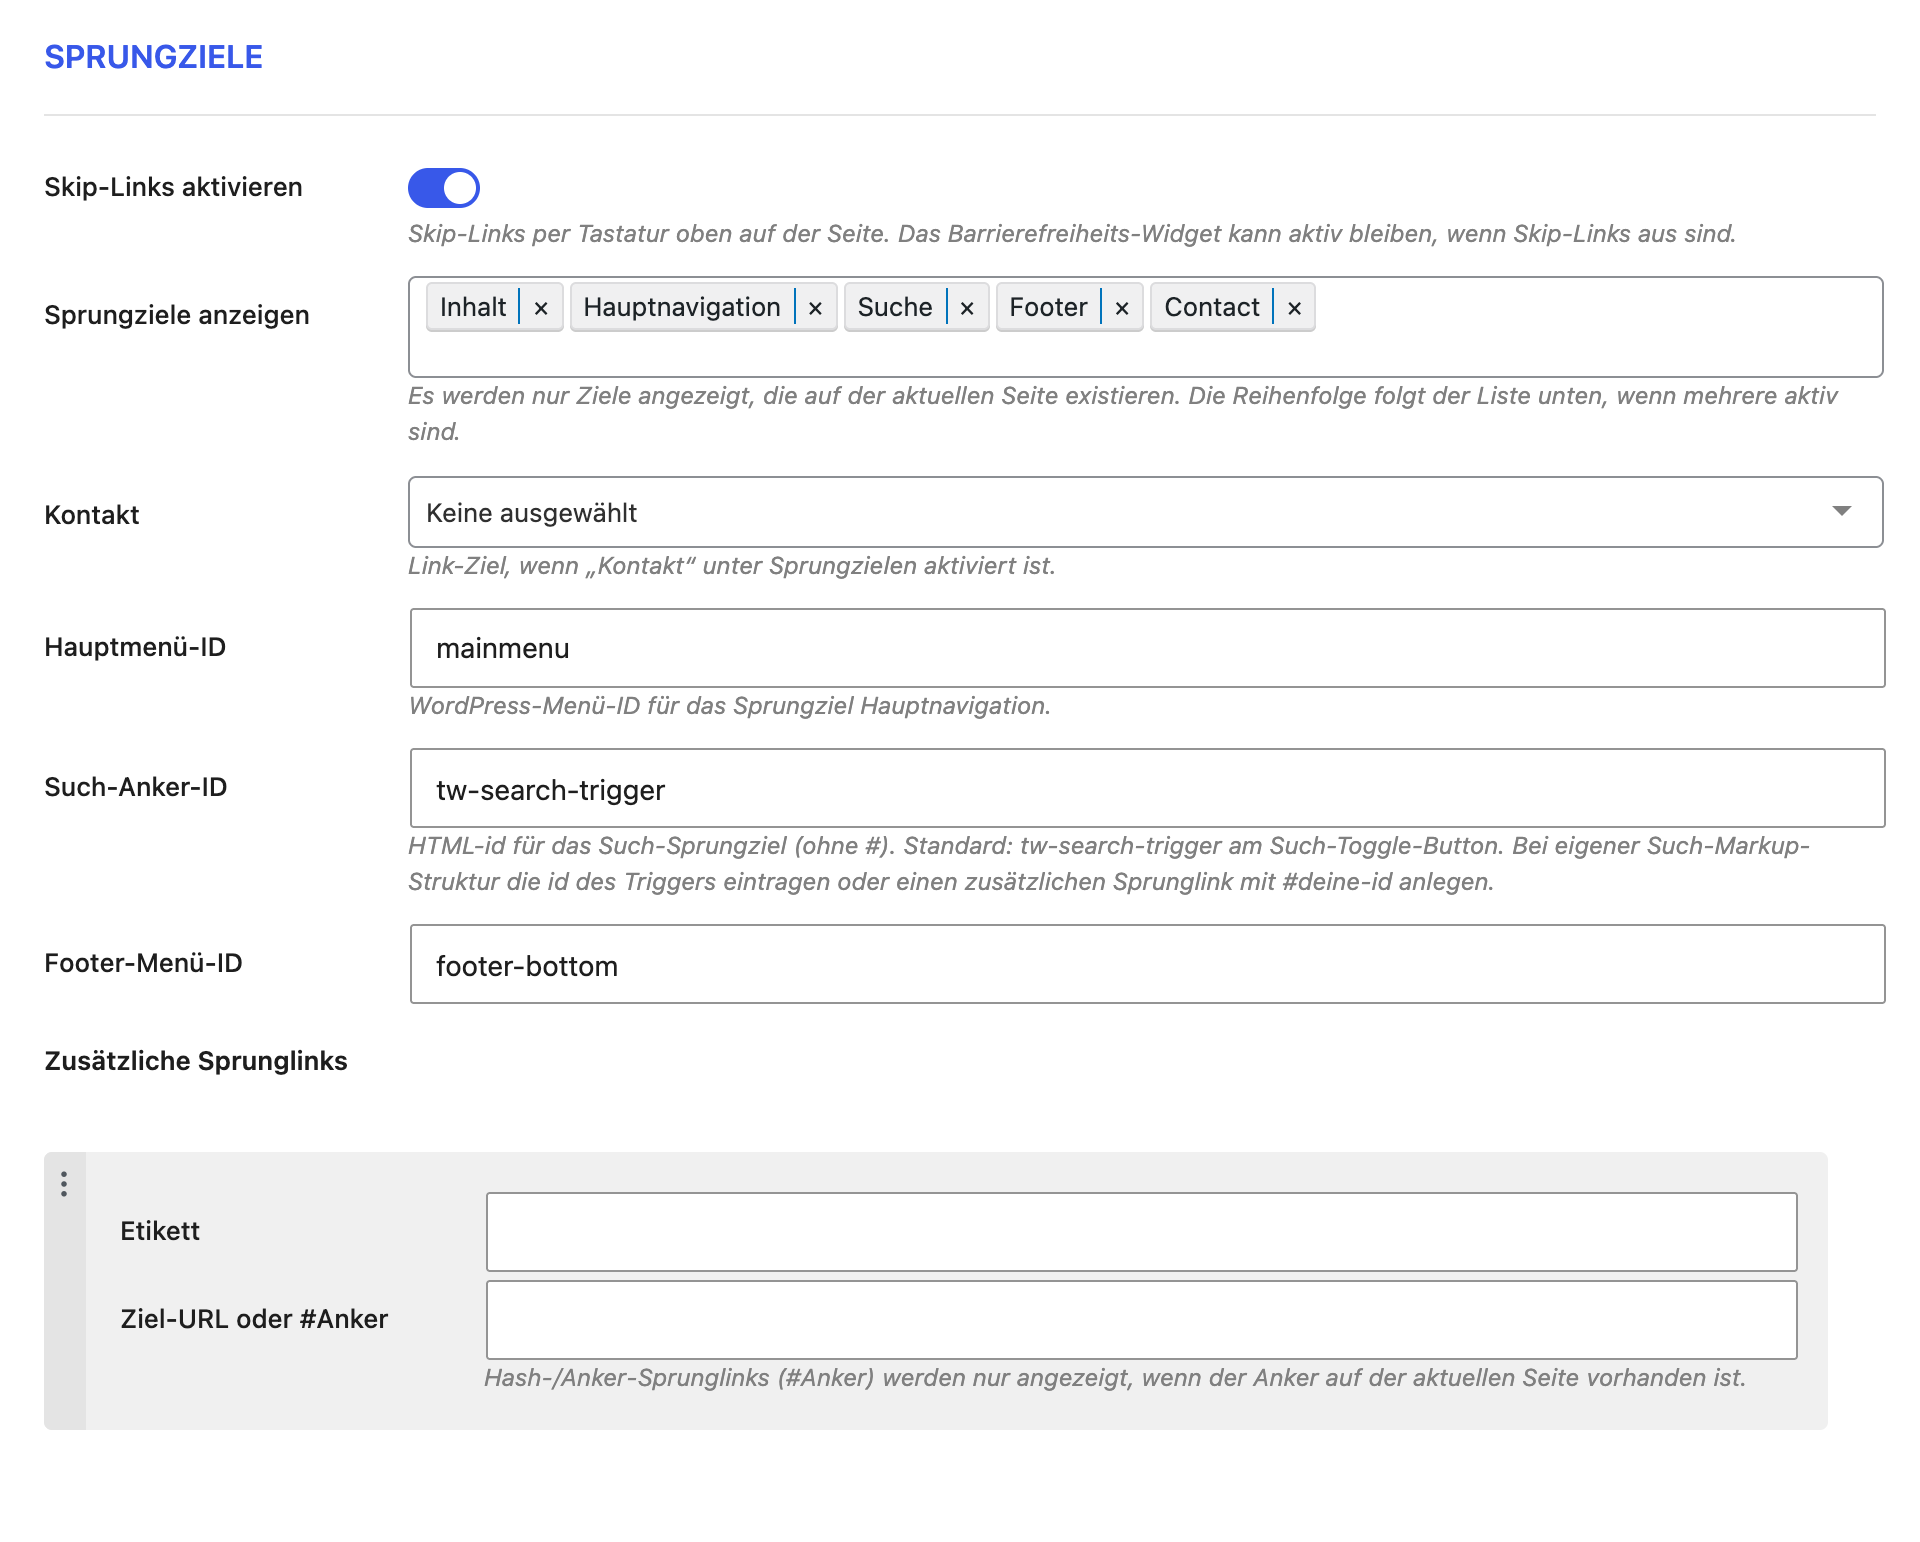Viewport: 1920px width, 1542px height.
Task: Click the Hauptnavigation tag label
Action: 682,307
